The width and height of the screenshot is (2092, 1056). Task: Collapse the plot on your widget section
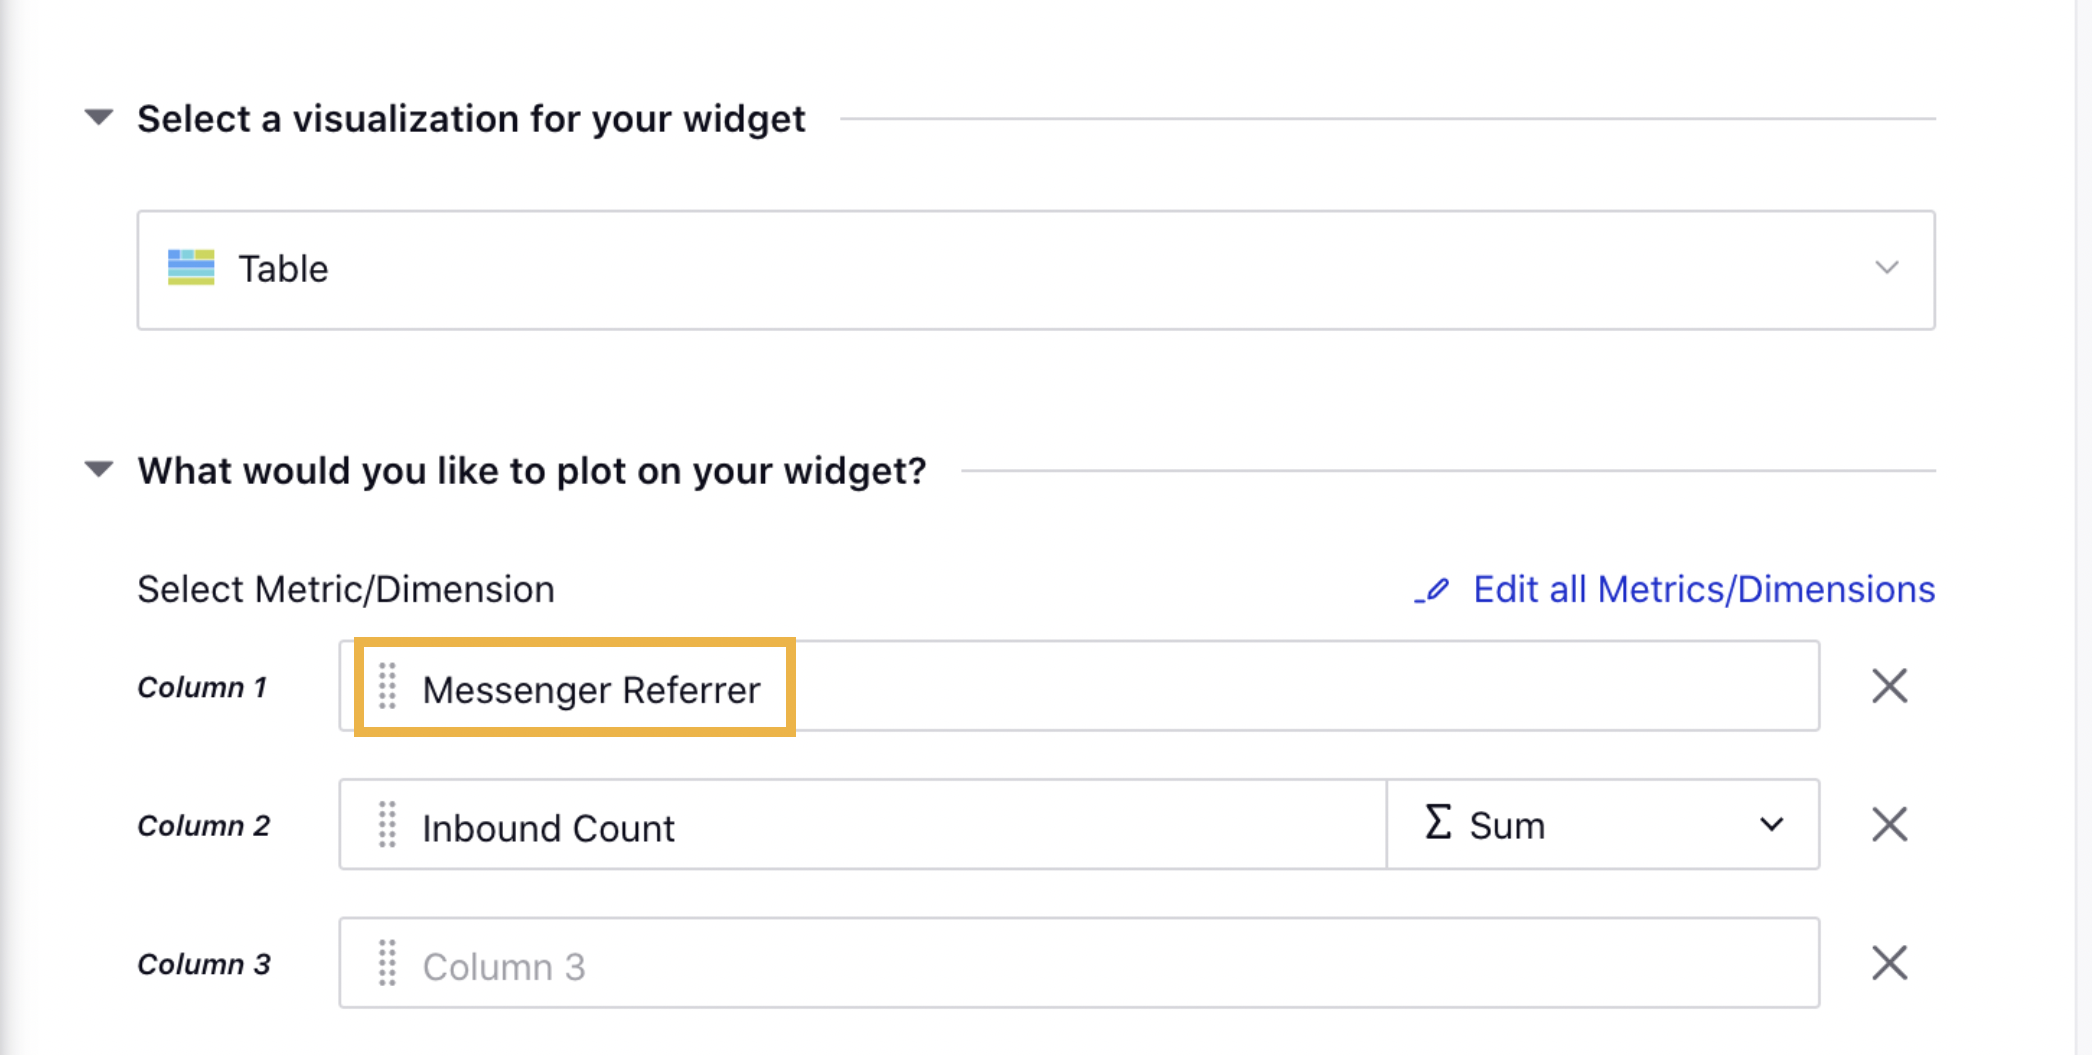(99, 470)
